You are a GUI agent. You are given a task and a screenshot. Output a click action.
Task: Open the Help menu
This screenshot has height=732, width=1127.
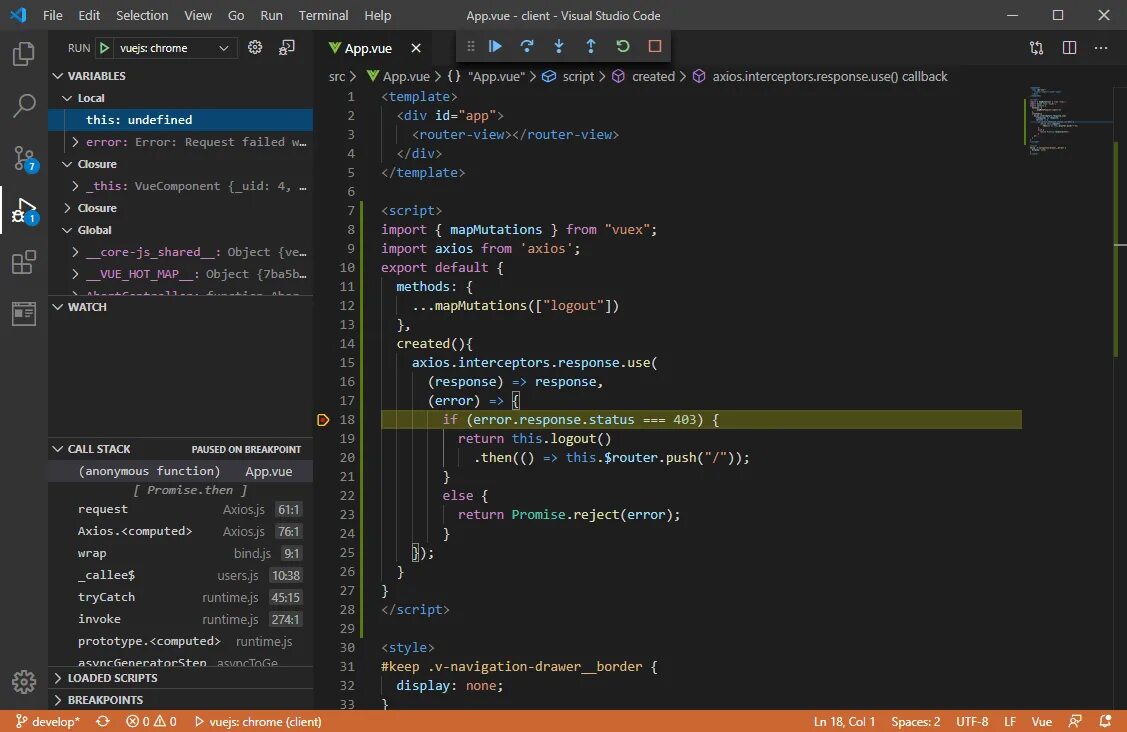[x=377, y=15]
